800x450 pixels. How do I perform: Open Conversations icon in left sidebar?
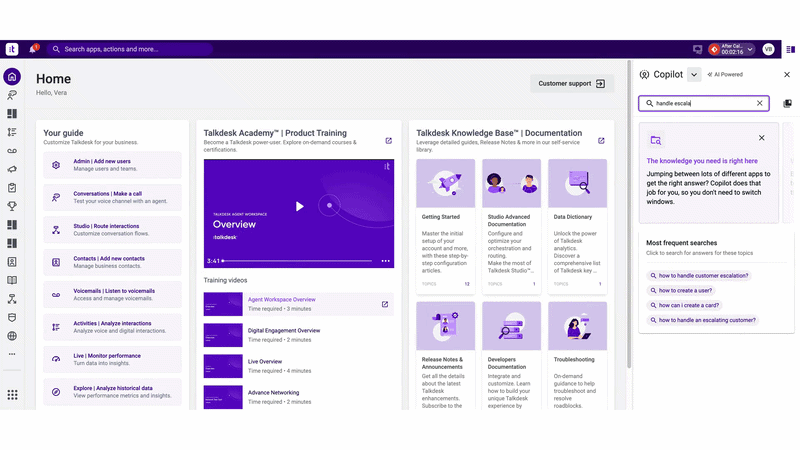tap(12, 95)
